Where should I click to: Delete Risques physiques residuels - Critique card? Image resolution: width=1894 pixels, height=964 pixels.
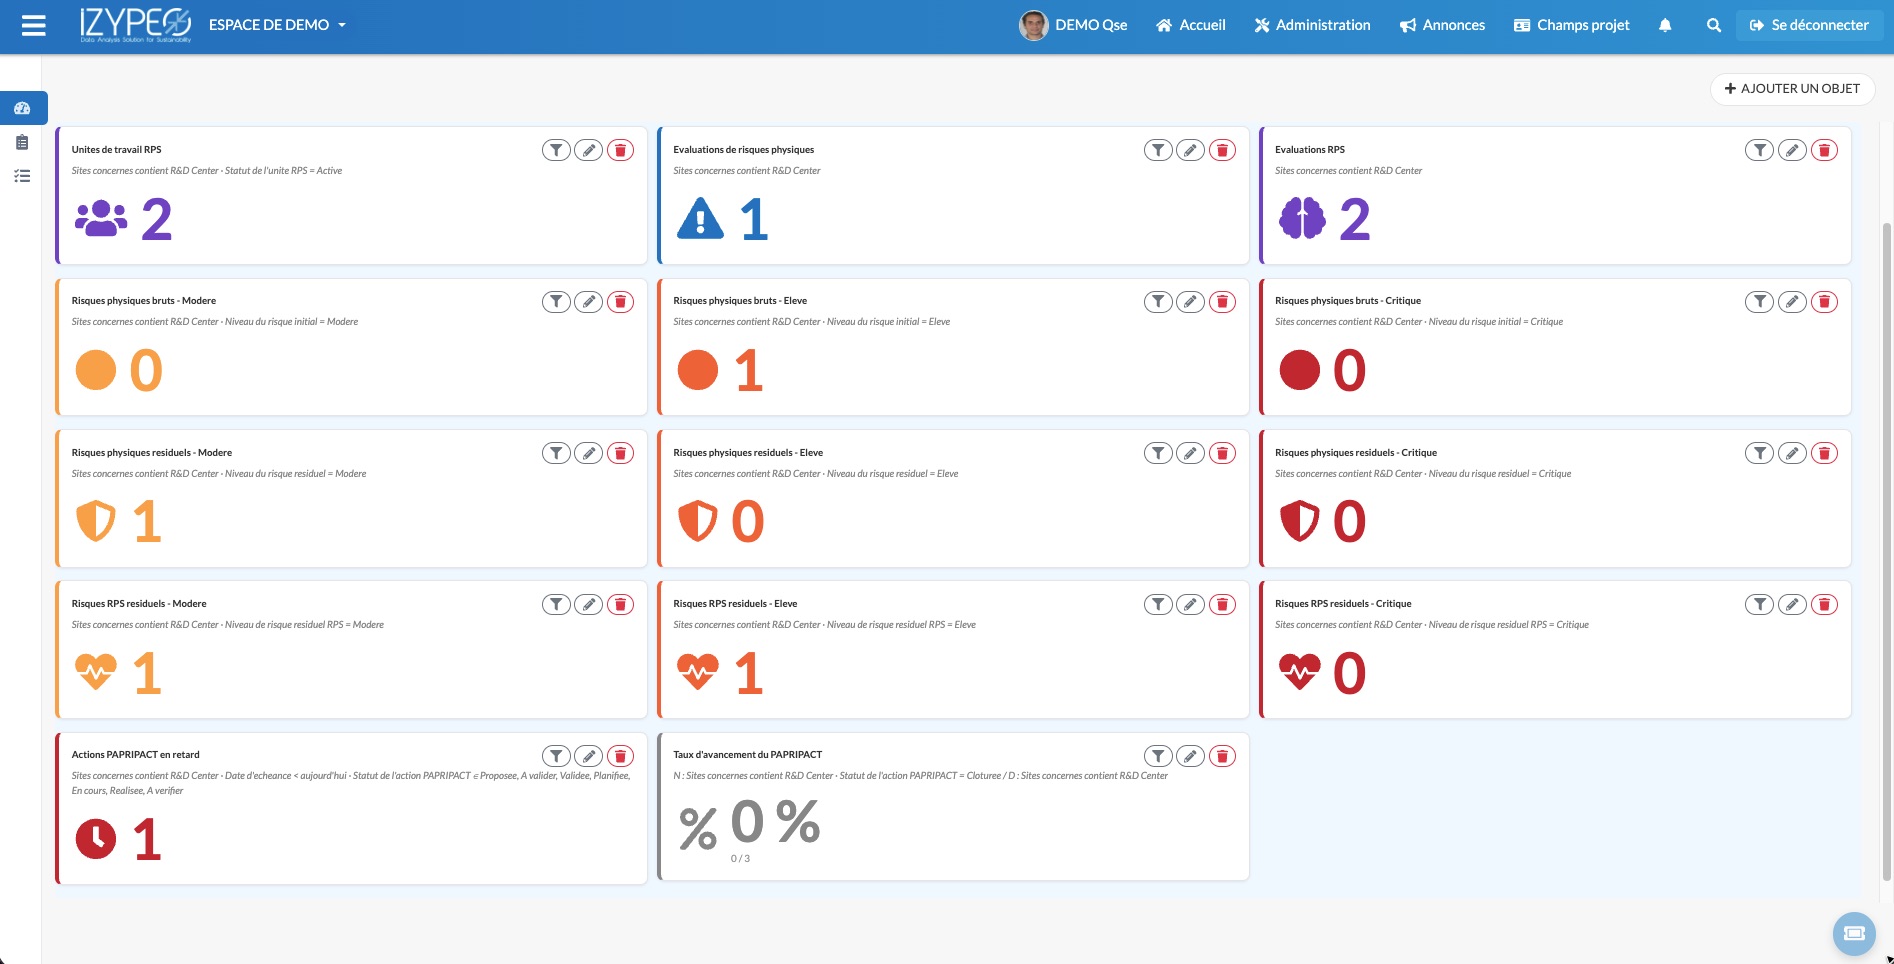tap(1824, 453)
